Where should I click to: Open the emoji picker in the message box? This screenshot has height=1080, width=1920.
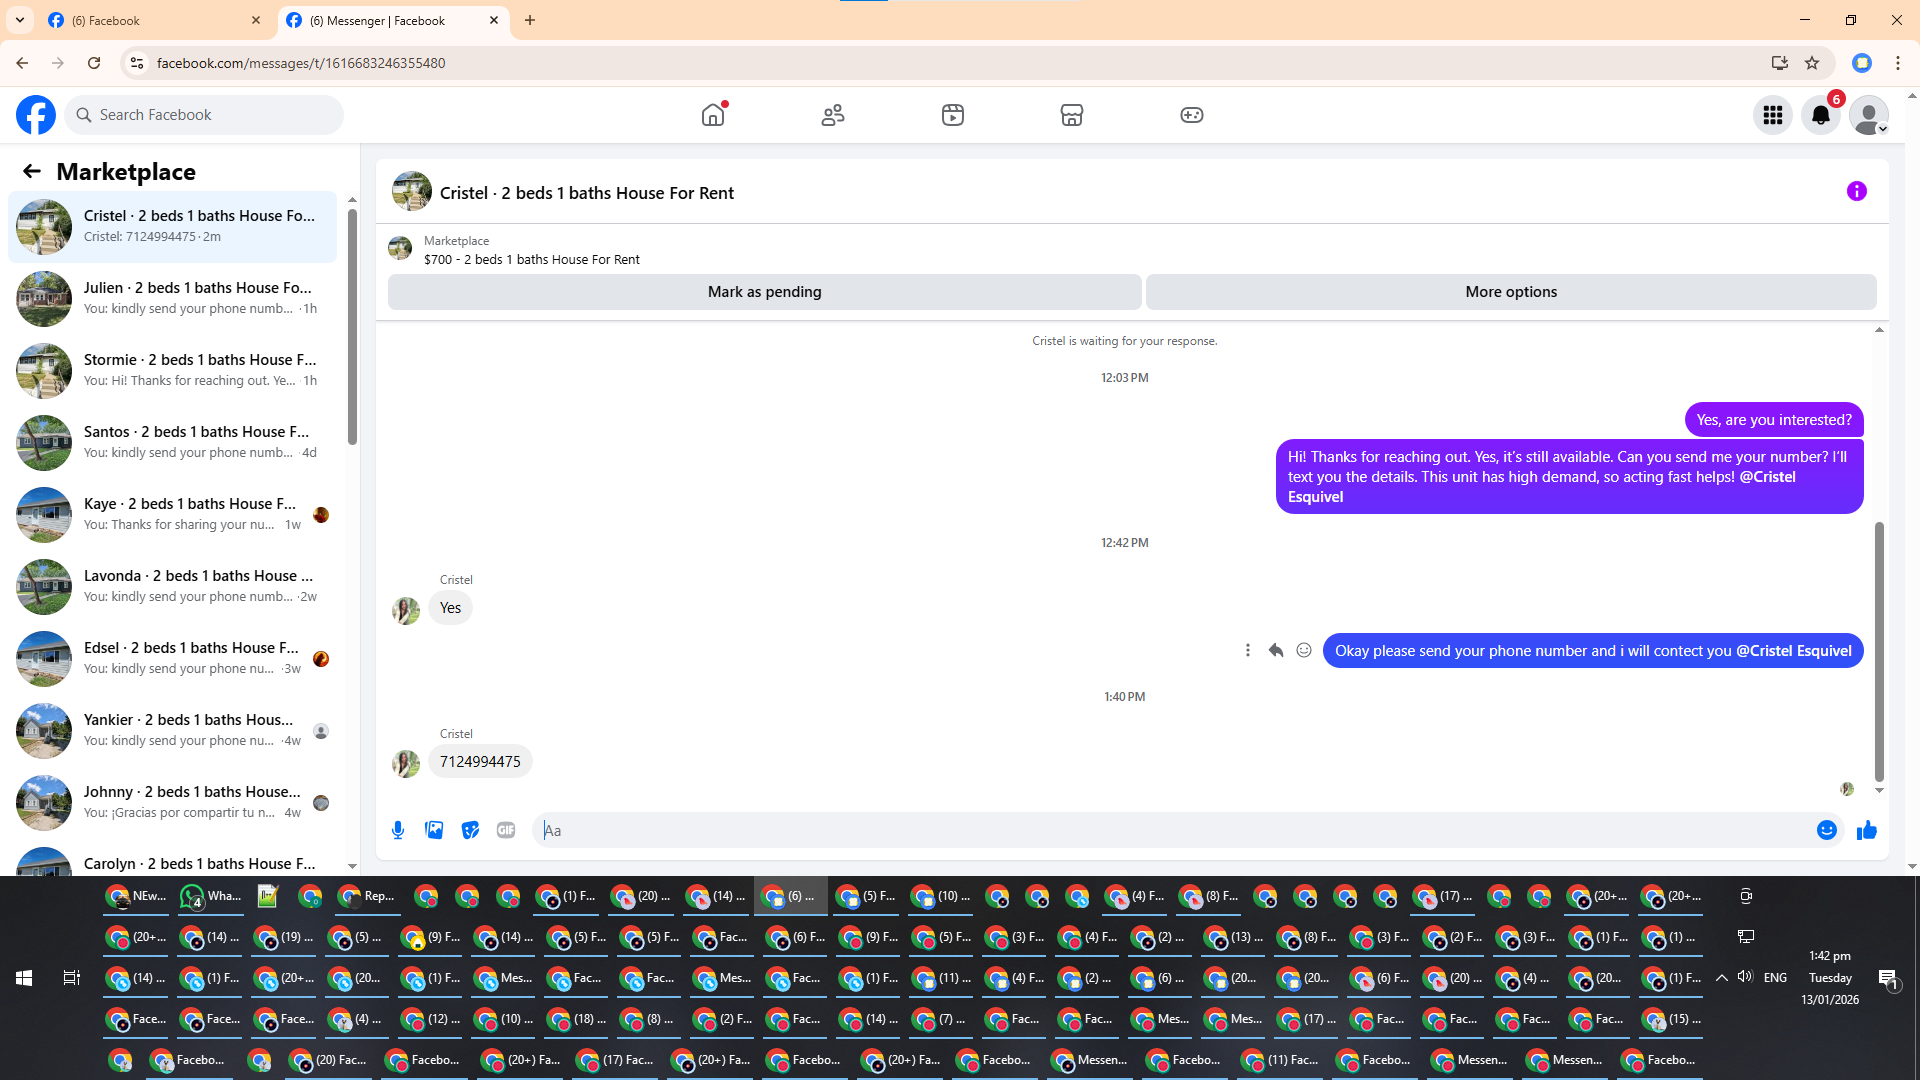click(x=1826, y=830)
